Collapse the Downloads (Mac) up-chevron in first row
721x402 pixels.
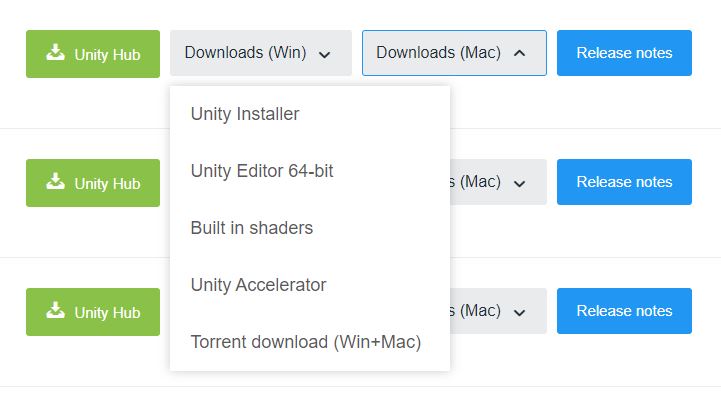[520, 53]
